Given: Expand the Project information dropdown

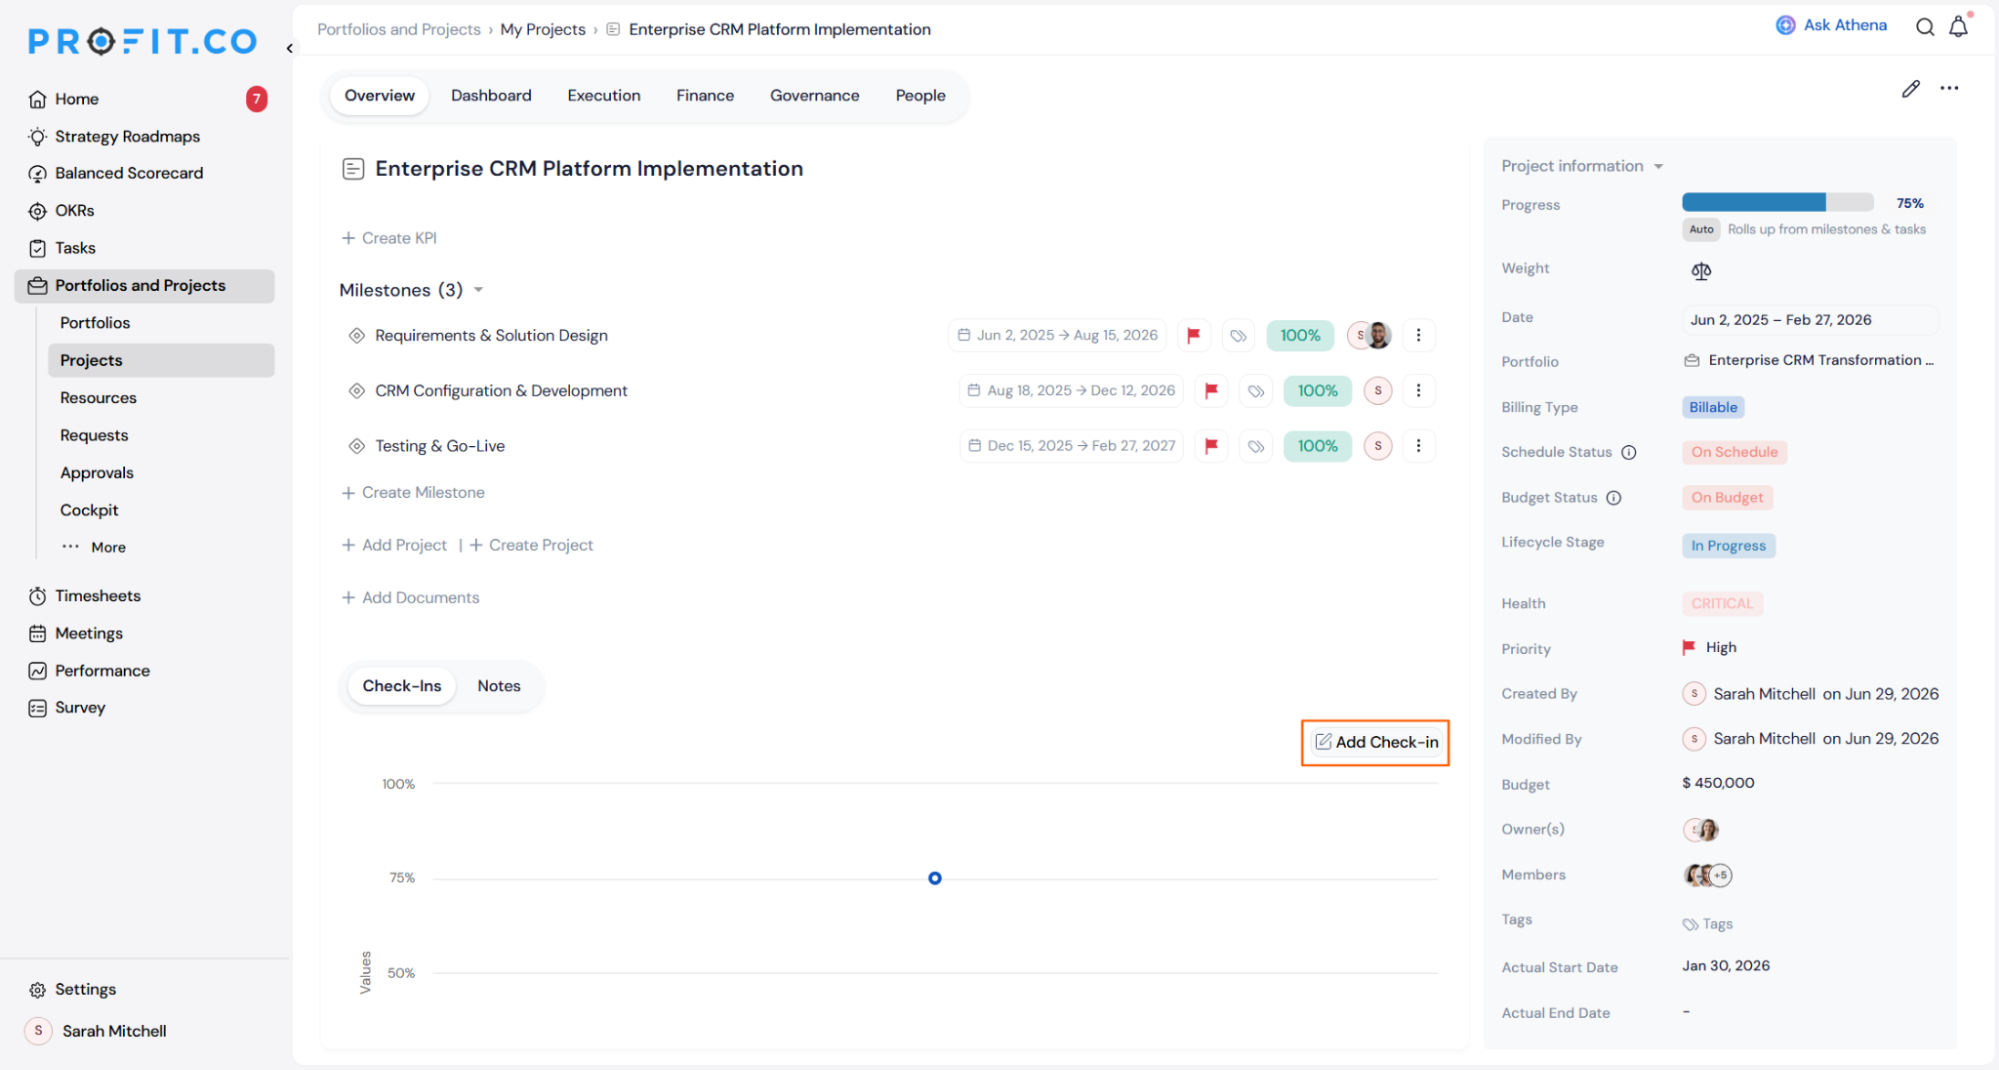Looking at the screenshot, I should pyautogui.click(x=1658, y=167).
